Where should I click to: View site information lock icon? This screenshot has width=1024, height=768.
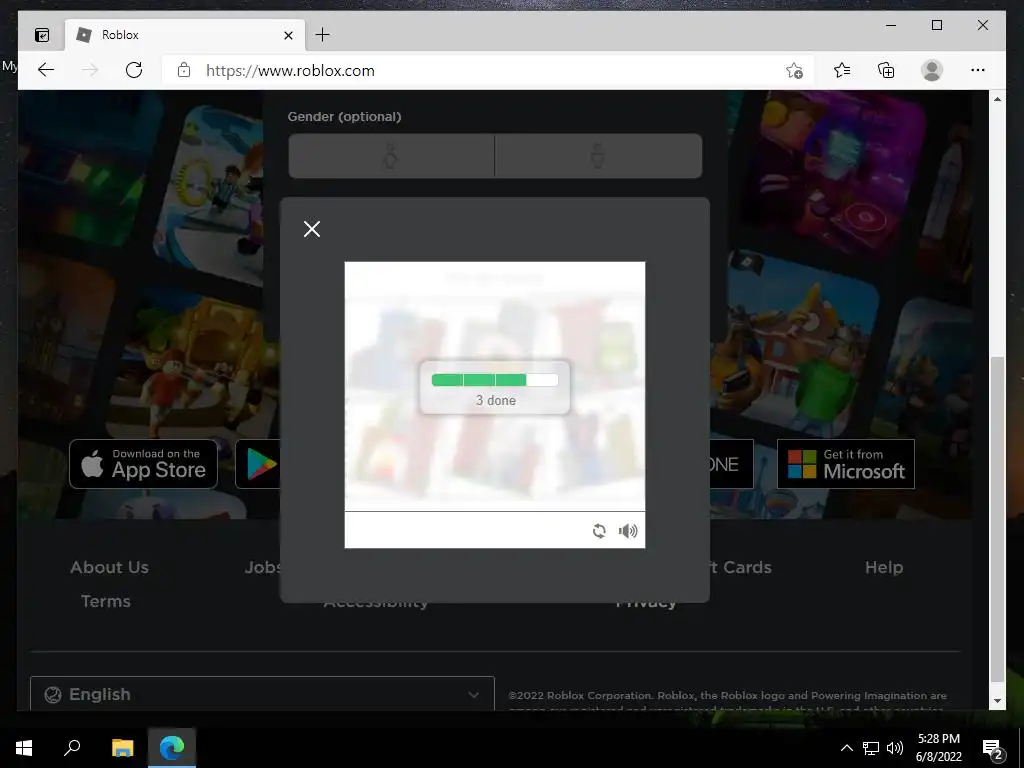point(184,70)
